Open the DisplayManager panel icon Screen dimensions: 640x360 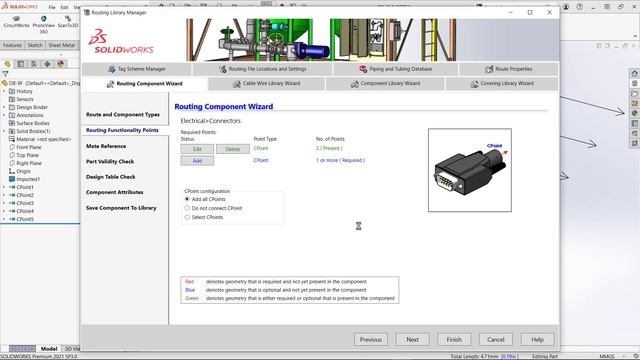pos(61,64)
